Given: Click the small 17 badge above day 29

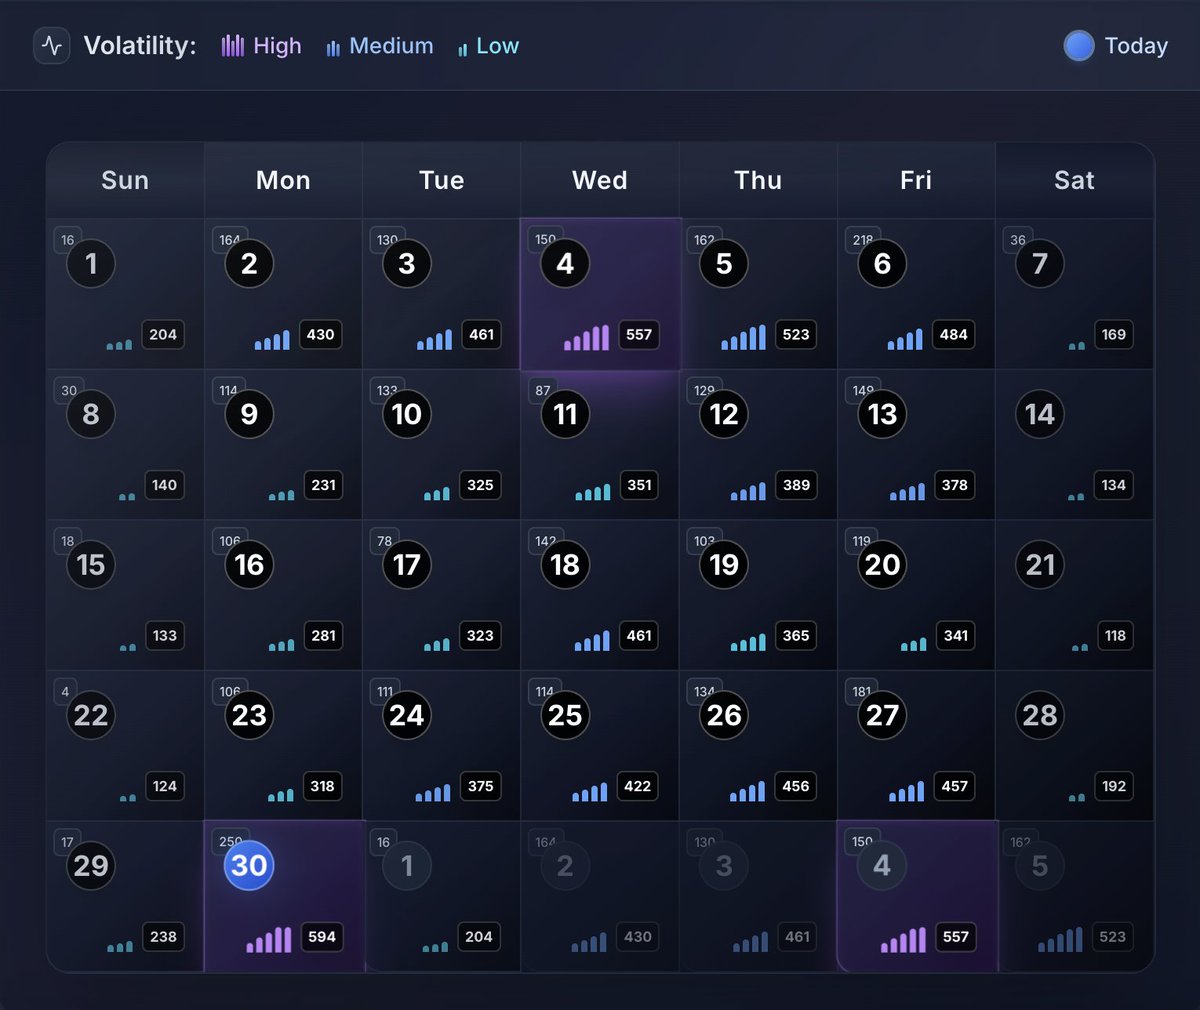Looking at the screenshot, I should click(67, 842).
